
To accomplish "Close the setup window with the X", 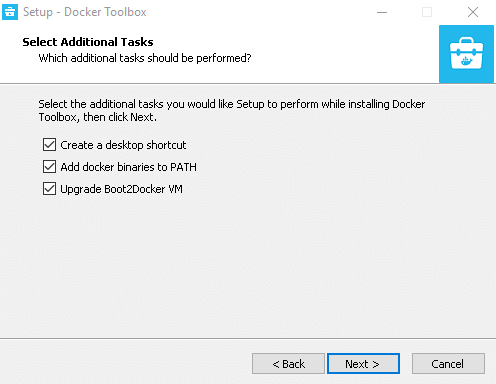I will (x=473, y=12).
